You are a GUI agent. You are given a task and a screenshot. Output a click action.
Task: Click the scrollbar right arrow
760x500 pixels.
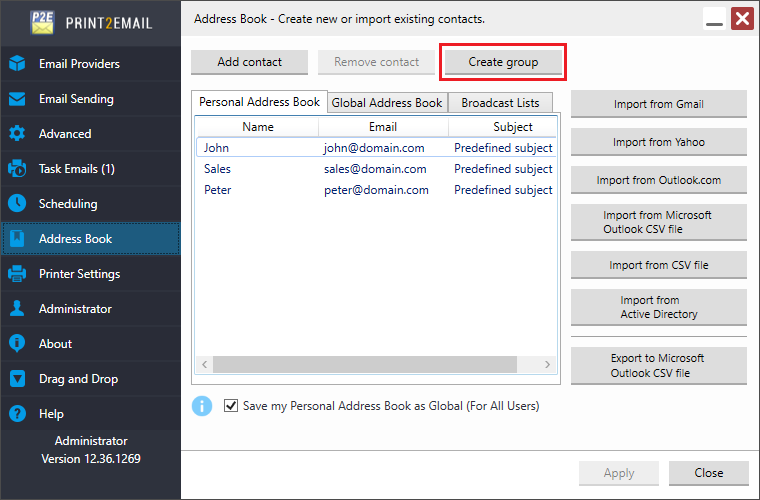[x=547, y=365]
